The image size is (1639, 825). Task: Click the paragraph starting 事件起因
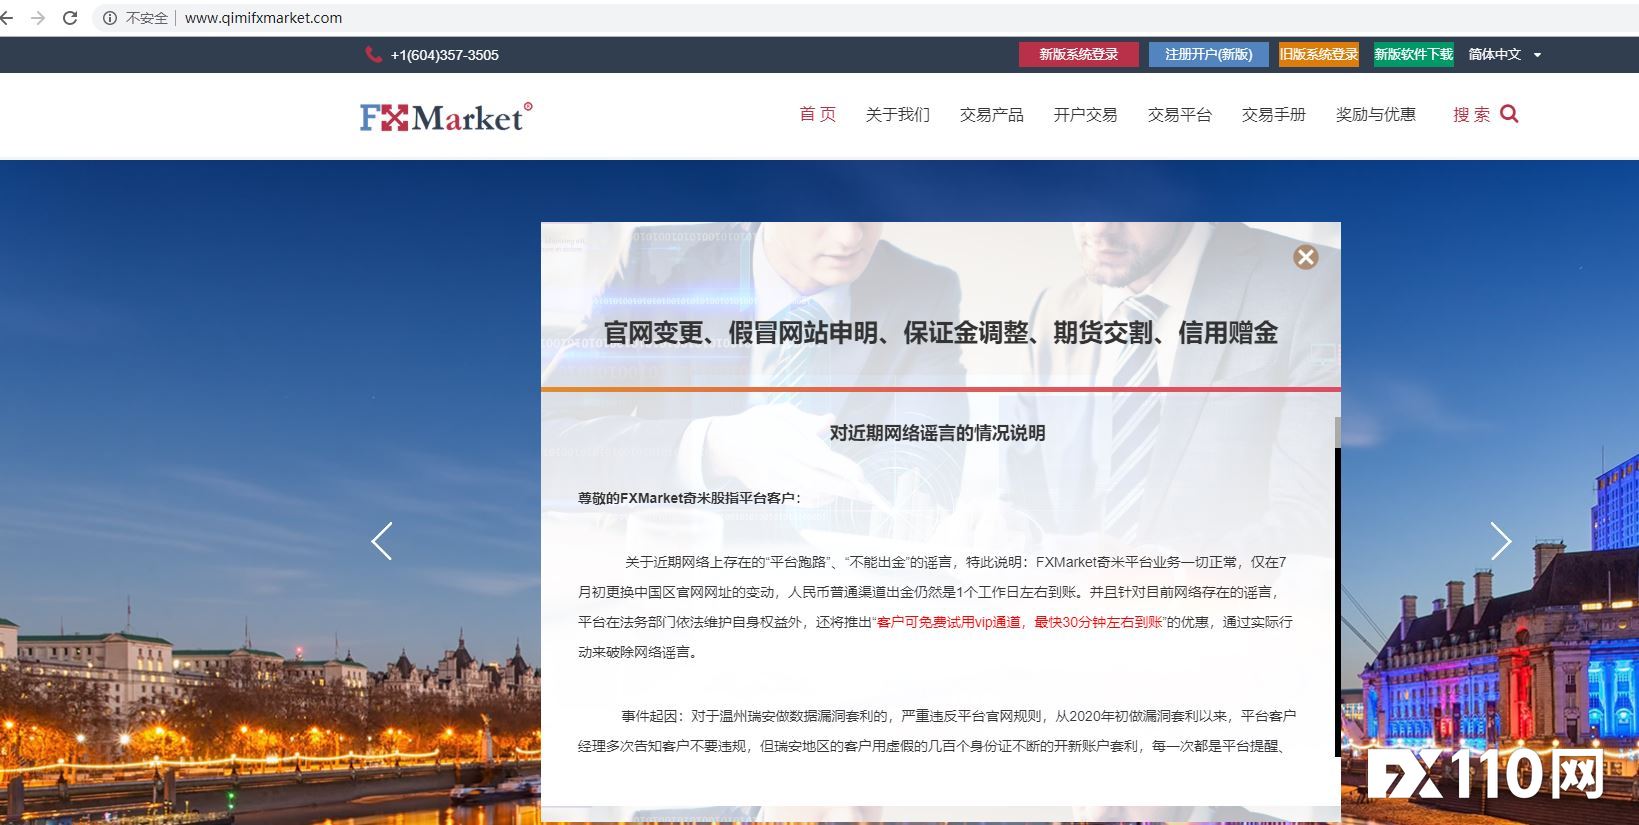pos(937,731)
